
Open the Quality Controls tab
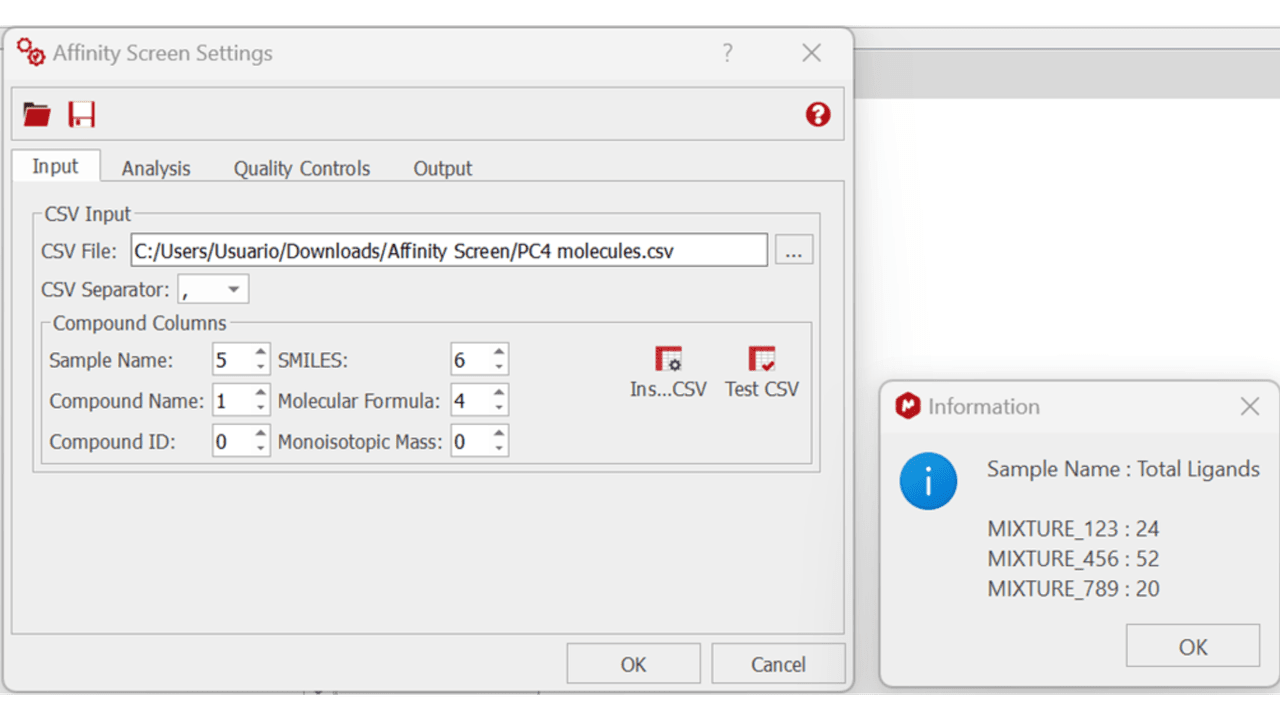point(302,169)
